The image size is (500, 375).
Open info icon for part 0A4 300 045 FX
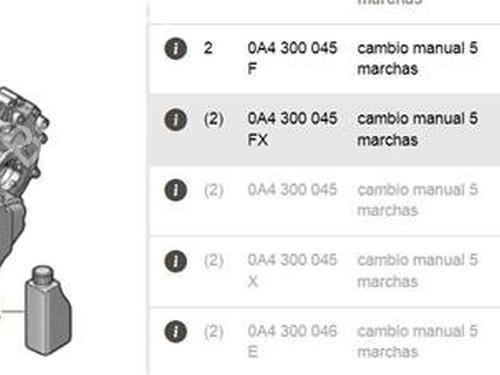pos(175,119)
